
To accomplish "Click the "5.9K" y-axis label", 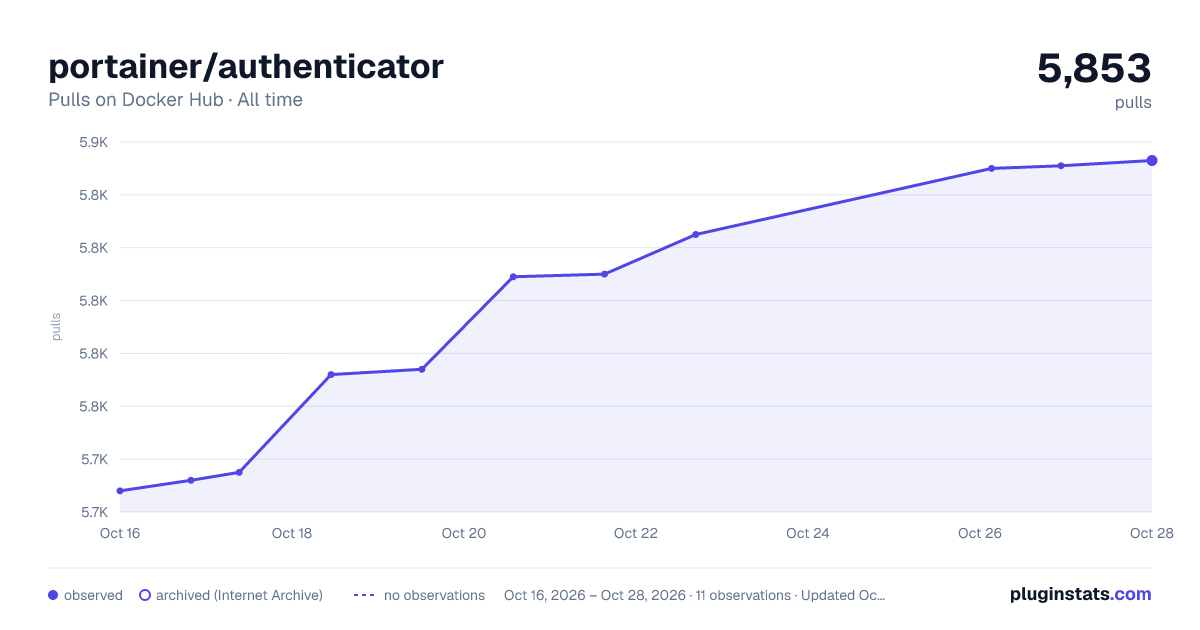I will tap(93, 142).
